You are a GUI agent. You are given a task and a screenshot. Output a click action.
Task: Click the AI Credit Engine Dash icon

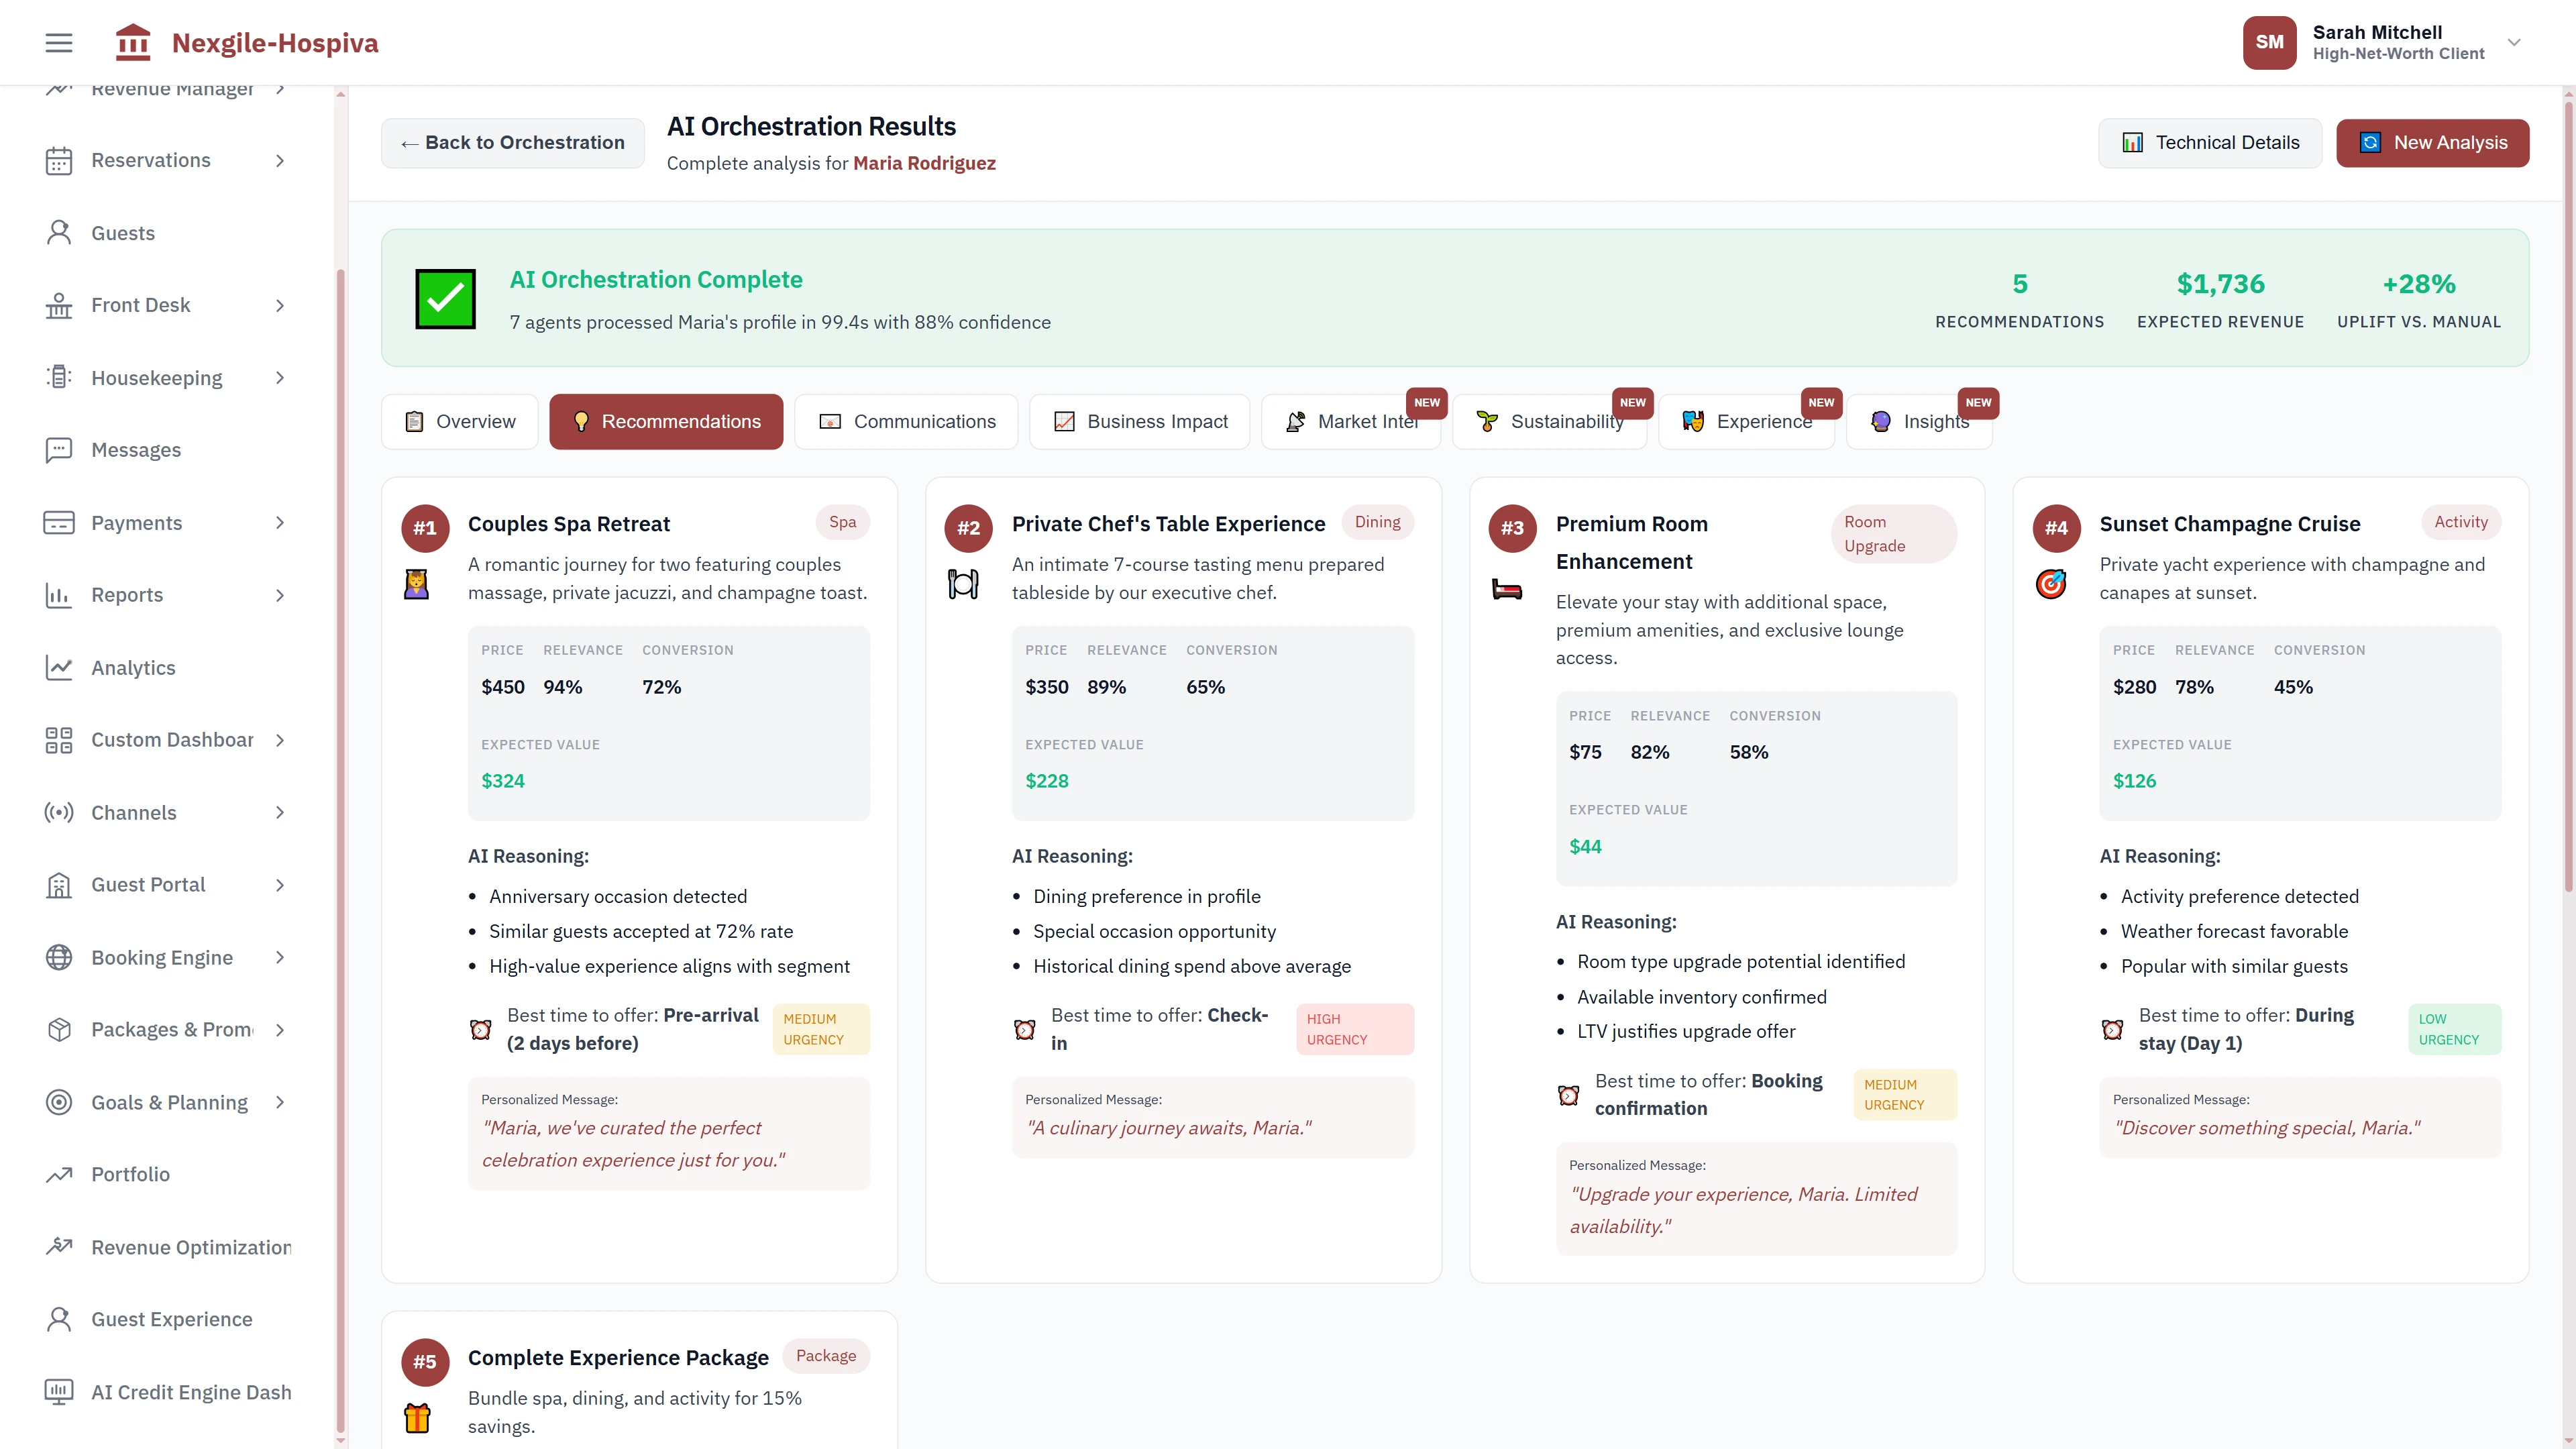[58, 1391]
